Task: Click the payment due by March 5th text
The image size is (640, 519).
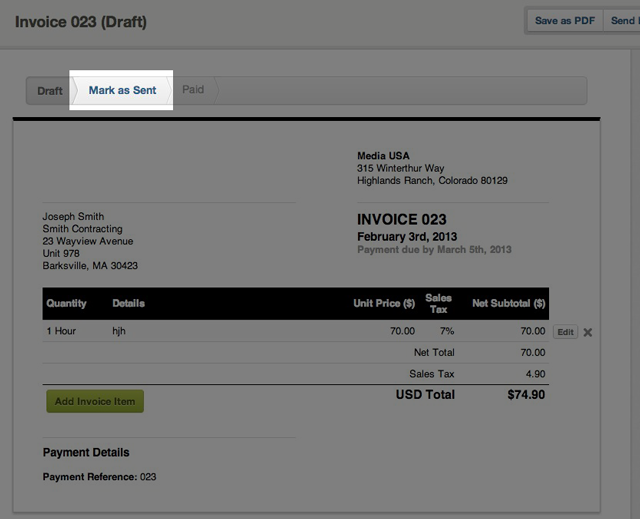Action: click(x=434, y=250)
